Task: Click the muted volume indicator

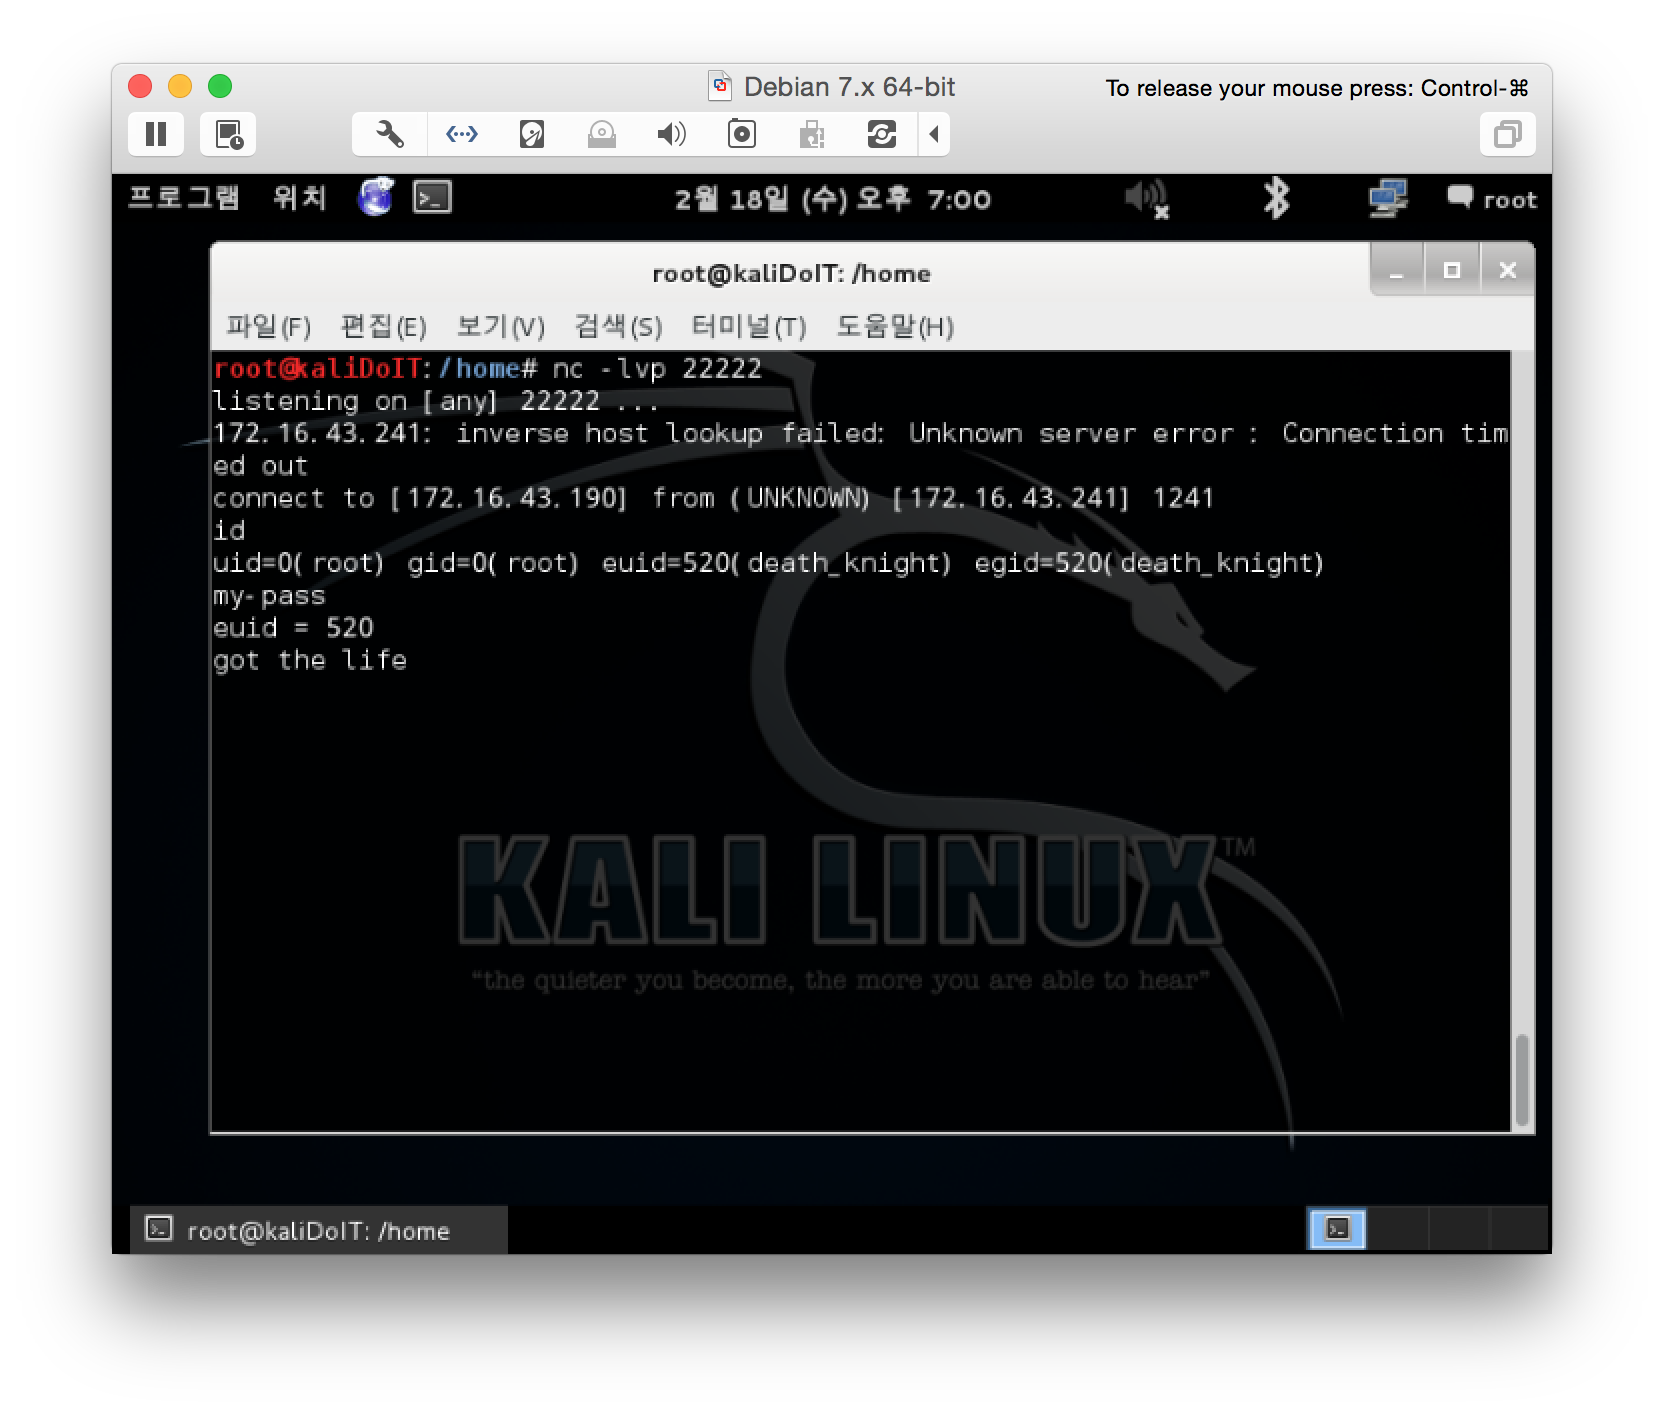Action: 1146,198
